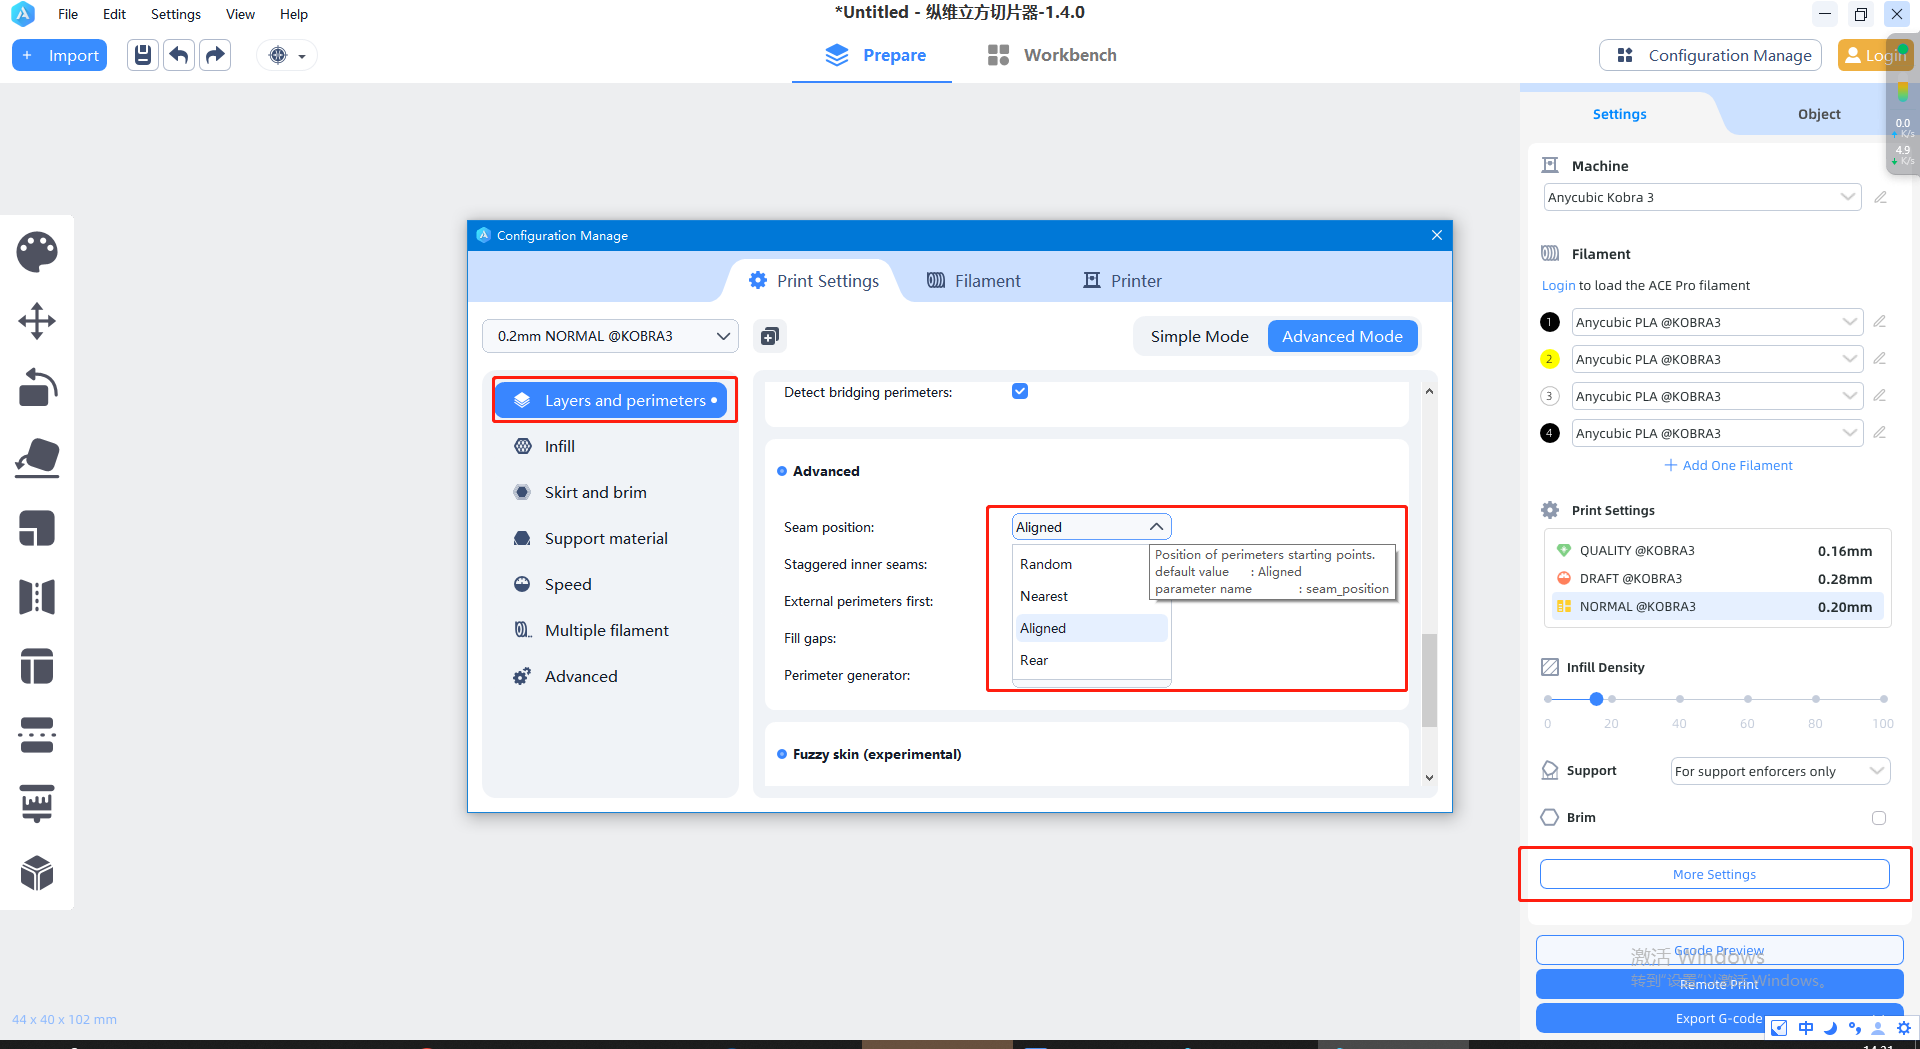Image resolution: width=1920 pixels, height=1049 pixels.
Task: Open the View menu
Action: click(x=240, y=14)
